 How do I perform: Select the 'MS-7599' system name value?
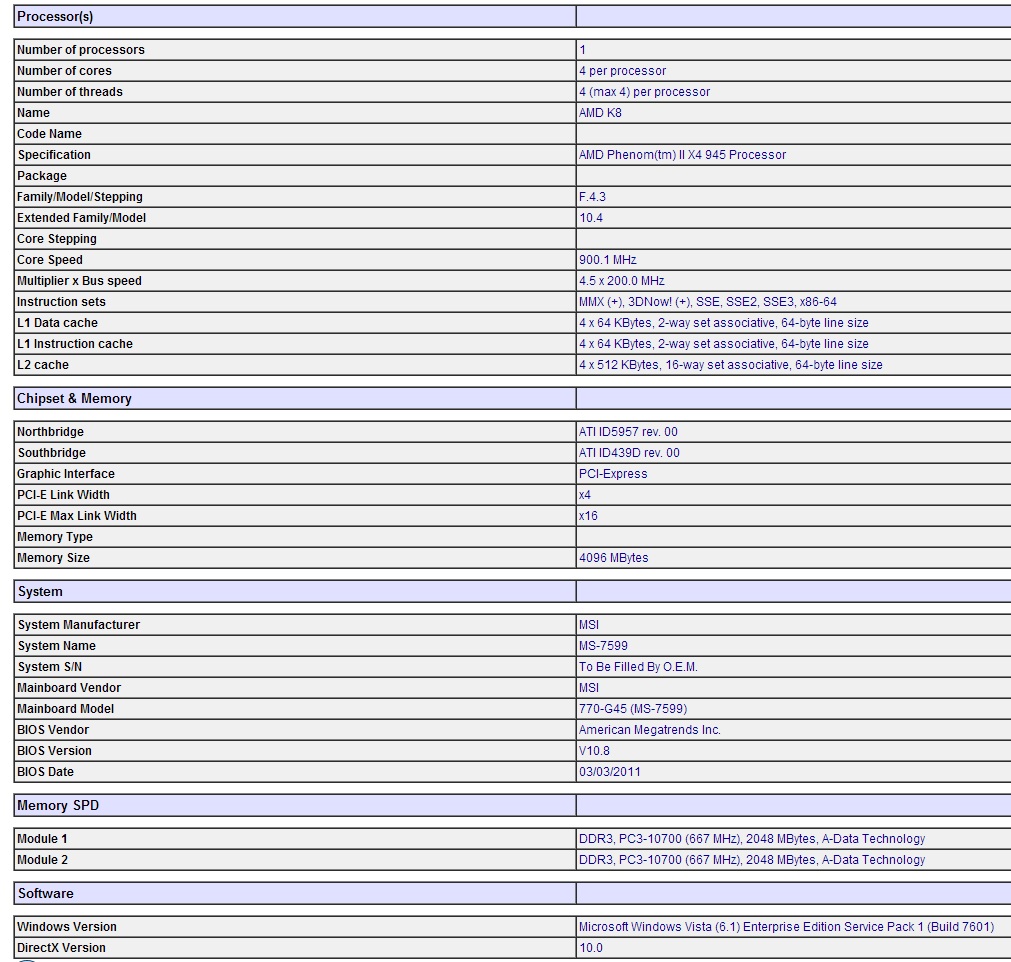603,646
